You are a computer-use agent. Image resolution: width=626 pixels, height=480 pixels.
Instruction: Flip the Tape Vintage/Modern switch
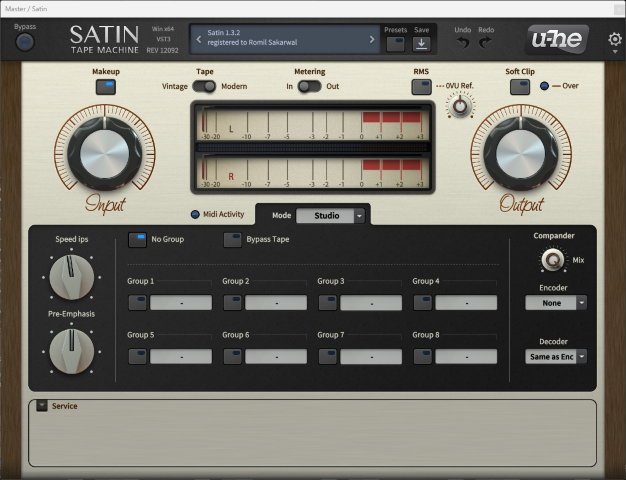tap(204, 86)
